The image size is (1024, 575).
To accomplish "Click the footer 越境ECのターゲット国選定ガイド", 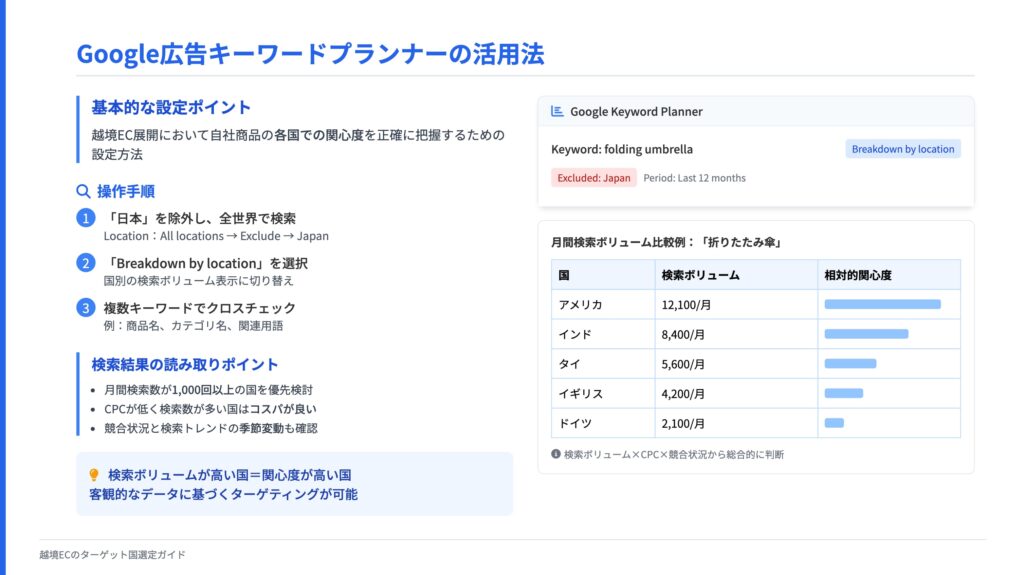I will click(x=112, y=555).
